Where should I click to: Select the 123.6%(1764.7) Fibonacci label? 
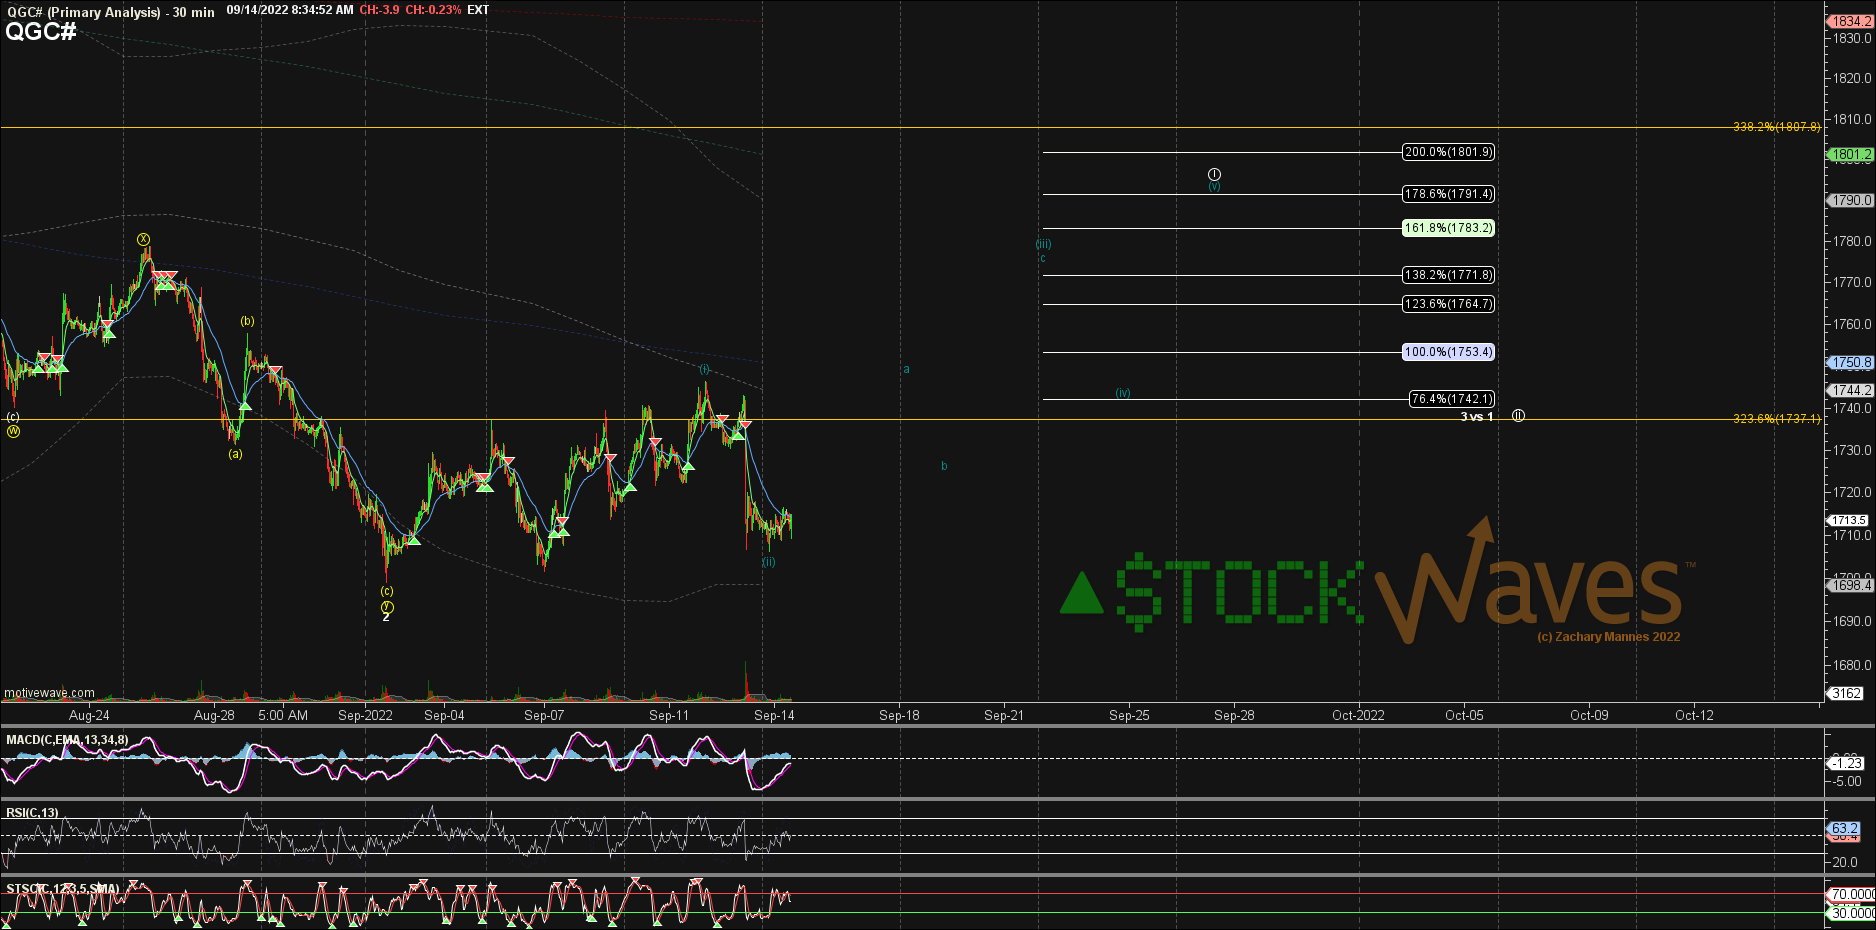(x=1448, y=304)
